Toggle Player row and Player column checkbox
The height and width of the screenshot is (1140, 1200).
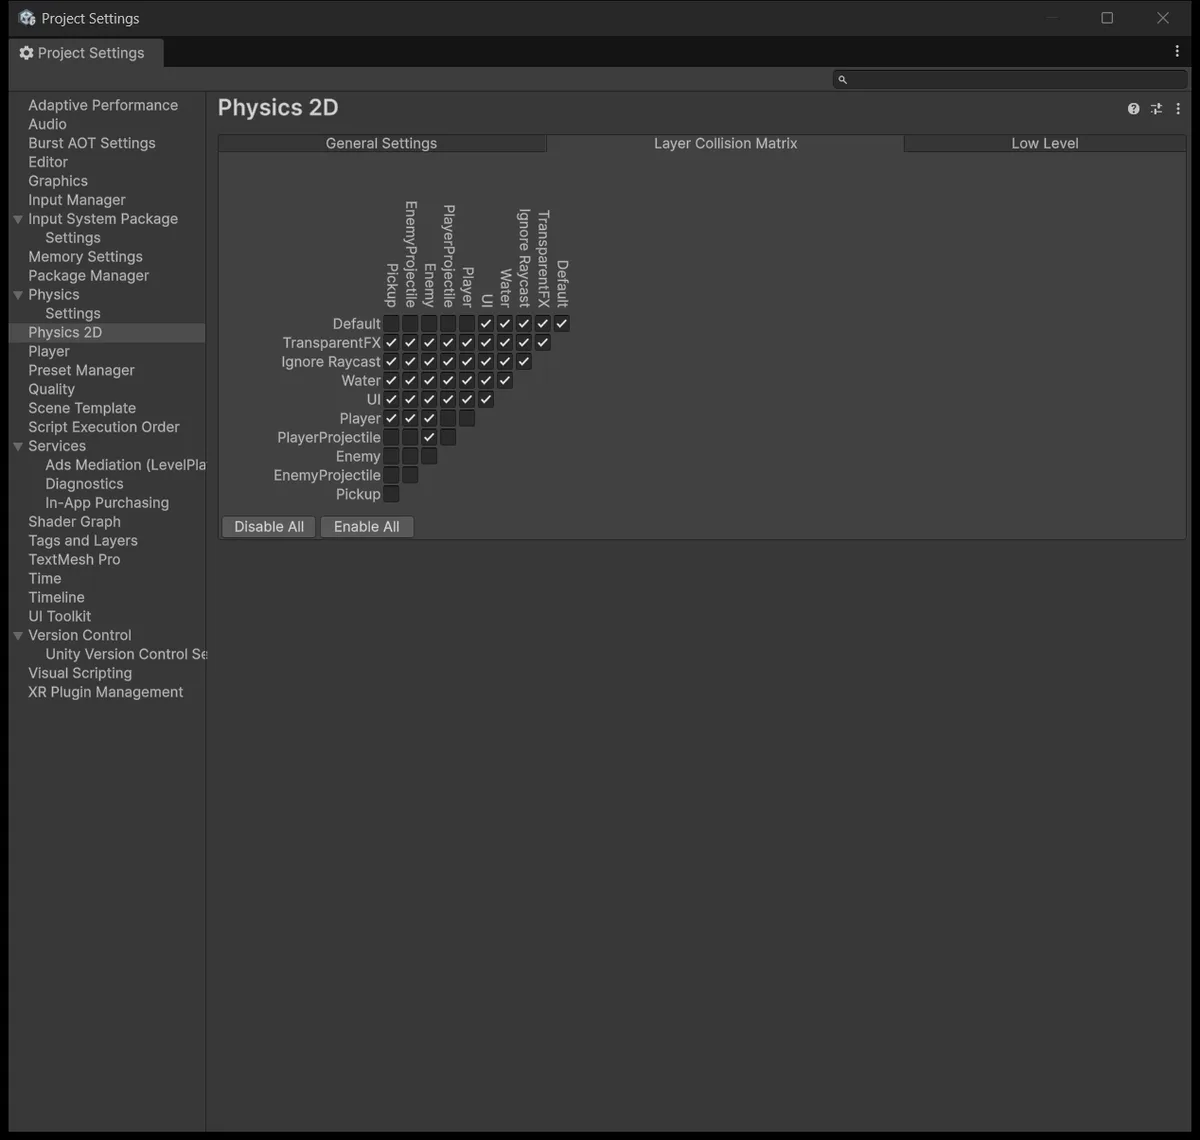click(x=467, y=419)
